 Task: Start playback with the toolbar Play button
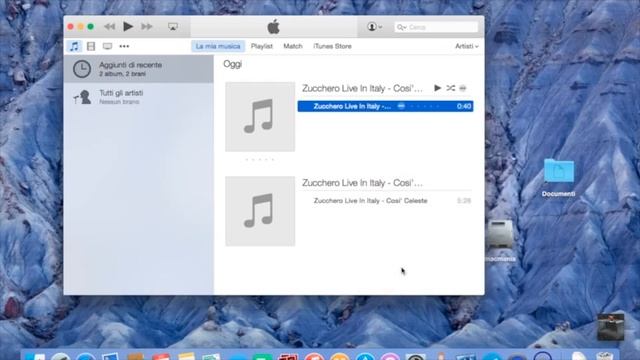click(x=128, y=27)
